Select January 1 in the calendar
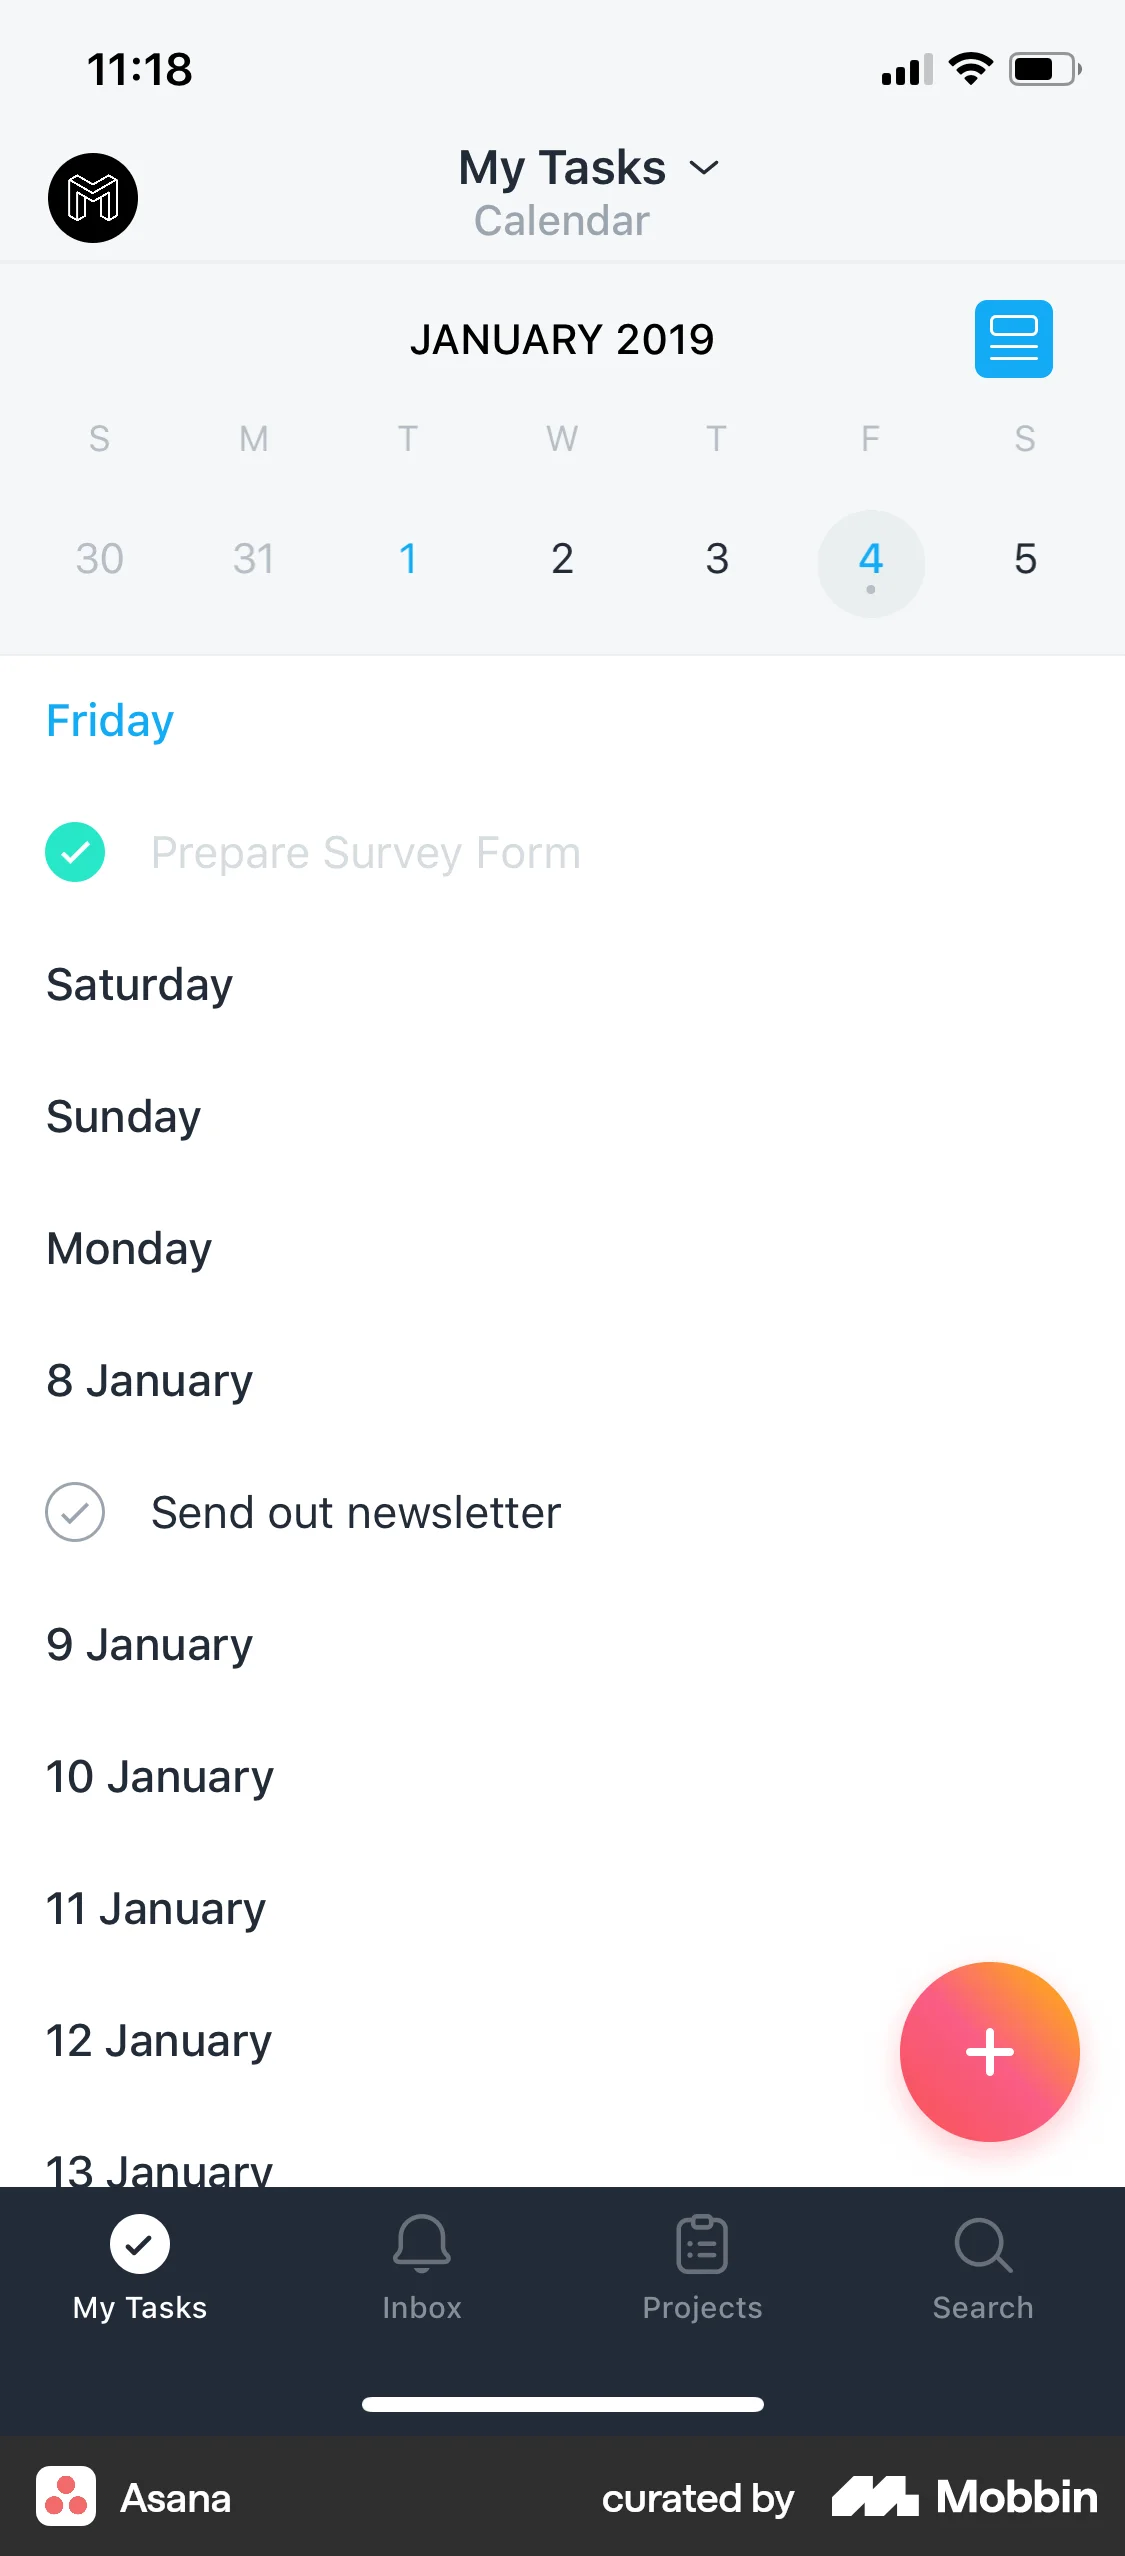The height and width of the screenshot is (2556, 1125). pos(408,559)
